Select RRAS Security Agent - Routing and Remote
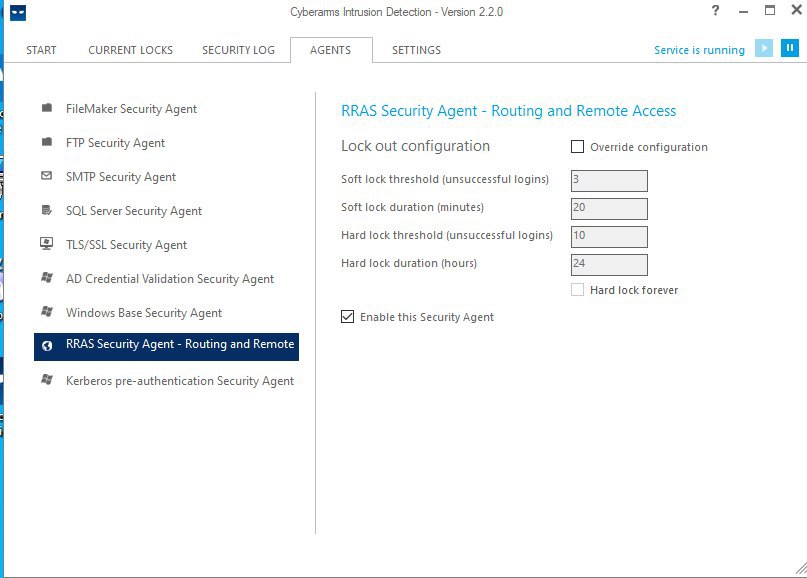 click(x=166, y=346)
